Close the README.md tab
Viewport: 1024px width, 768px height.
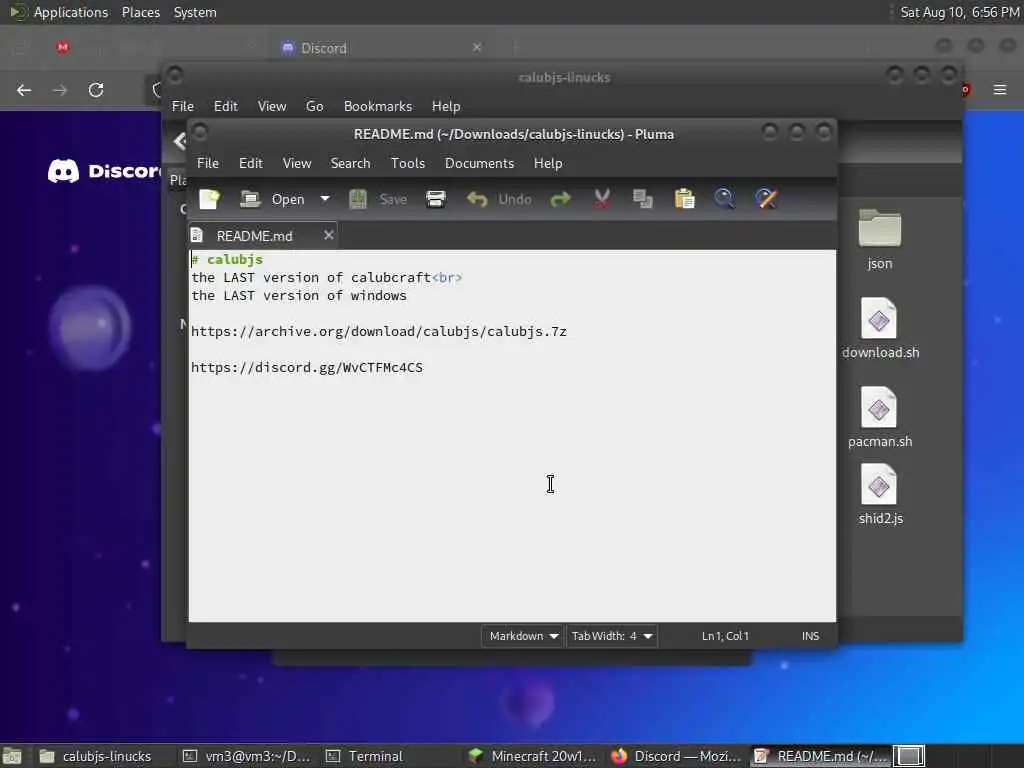(x=328, y=234)
